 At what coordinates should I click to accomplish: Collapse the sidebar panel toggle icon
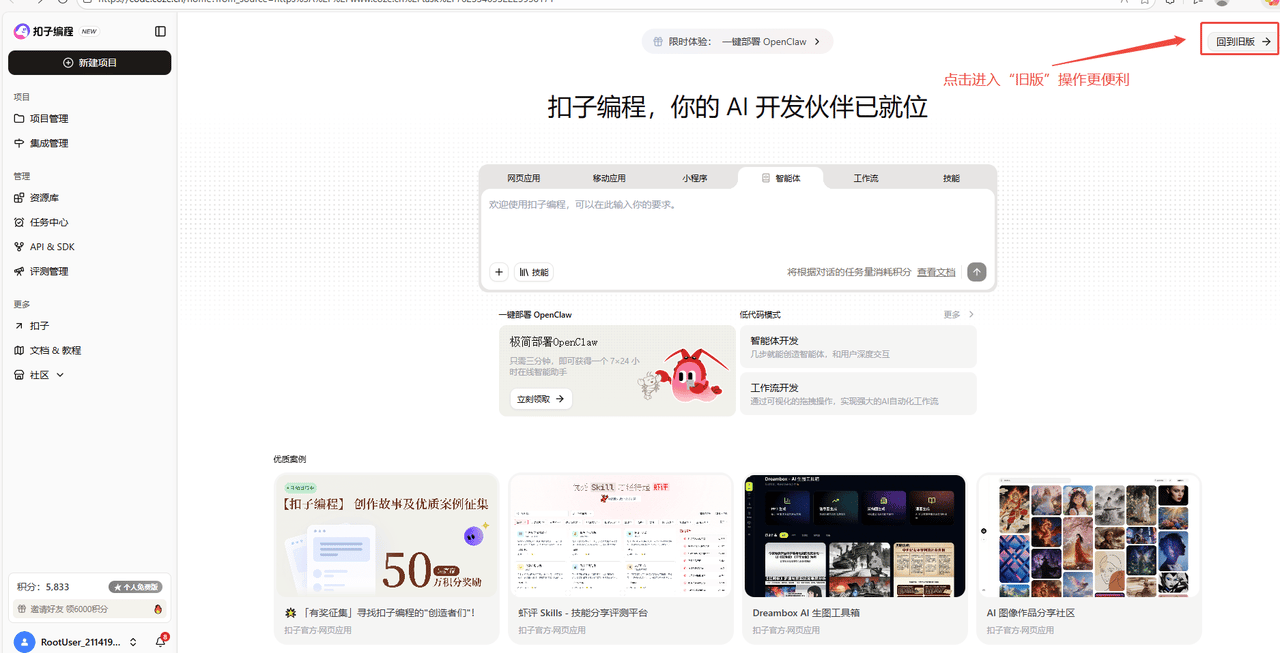[x=160, y=32]
